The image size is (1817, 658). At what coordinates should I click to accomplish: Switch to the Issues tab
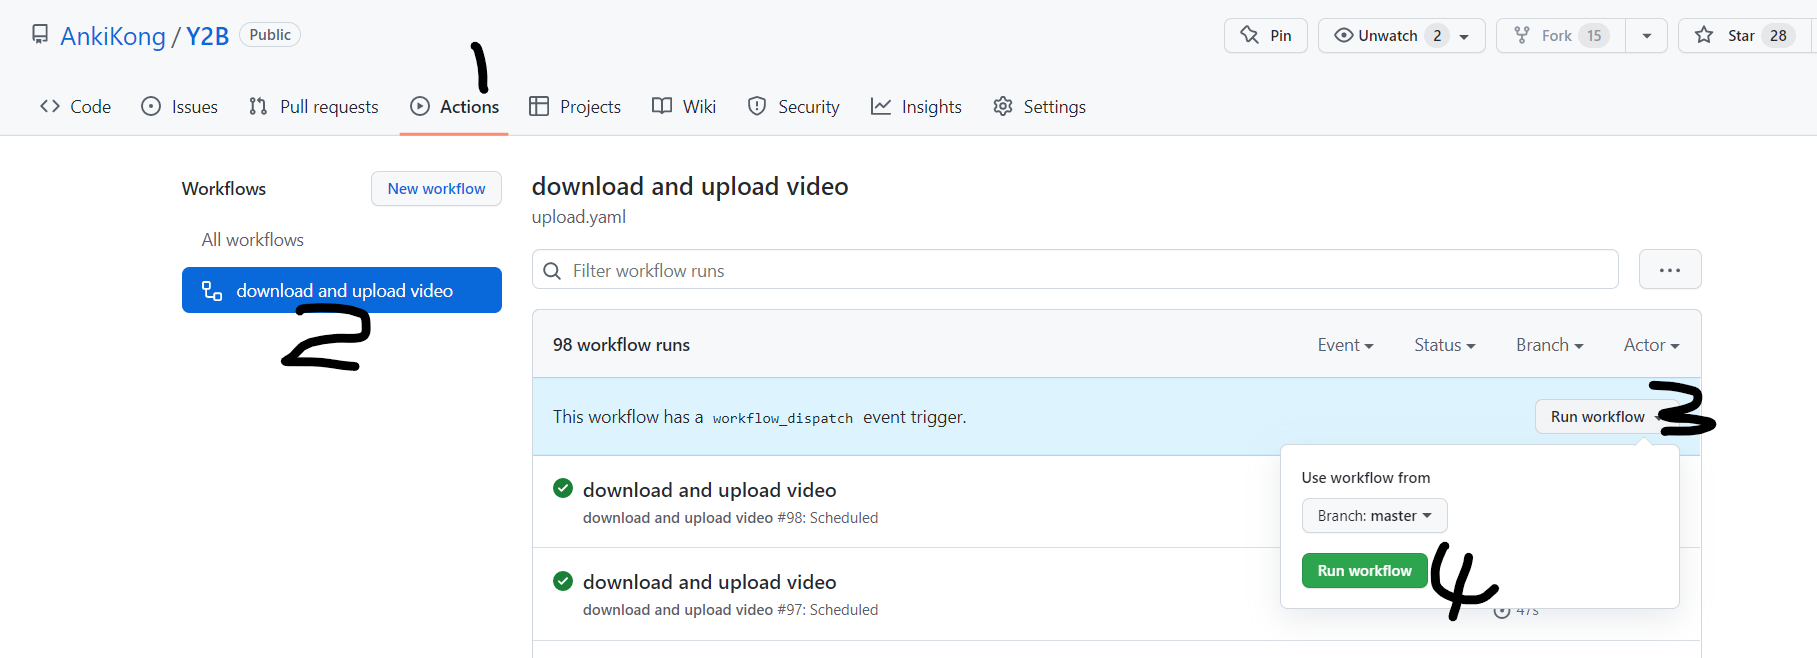[179, 106]
